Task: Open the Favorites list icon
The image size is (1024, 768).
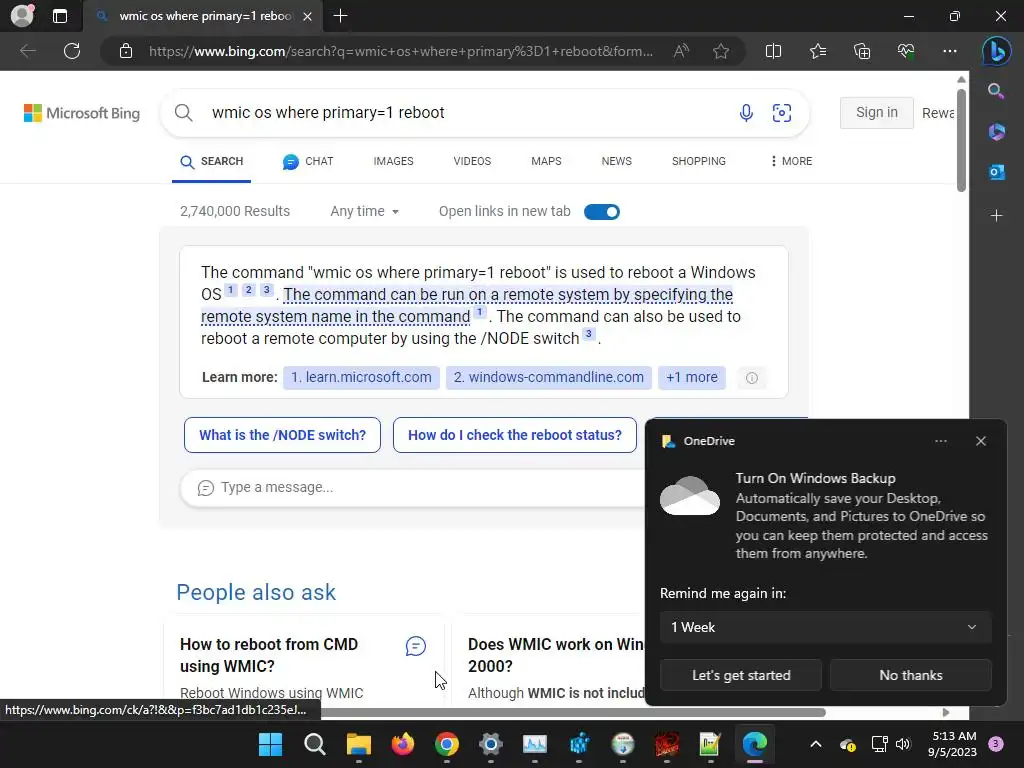Action: click(818, 51)
